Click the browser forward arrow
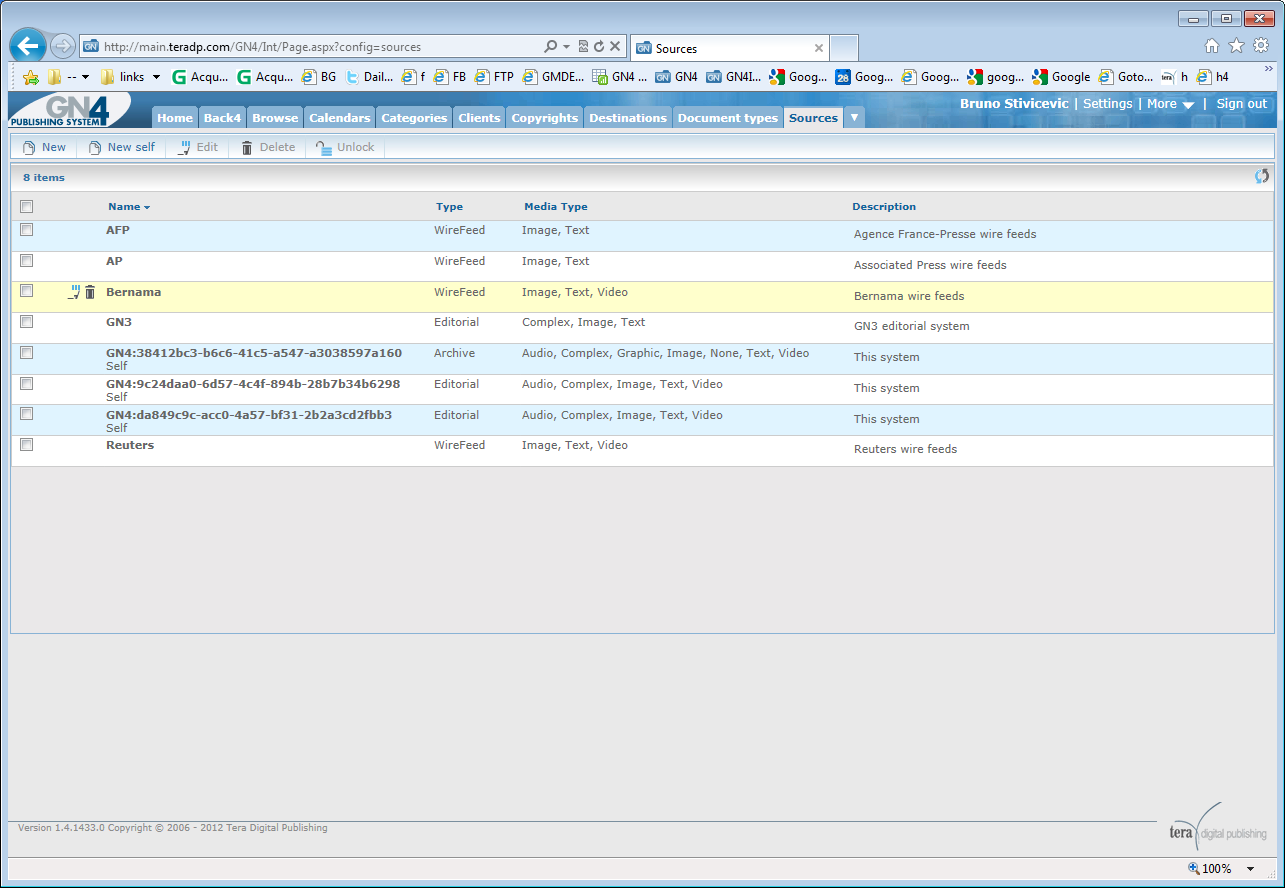Viewport: 1285px width, 888px height. pos(62,46)
